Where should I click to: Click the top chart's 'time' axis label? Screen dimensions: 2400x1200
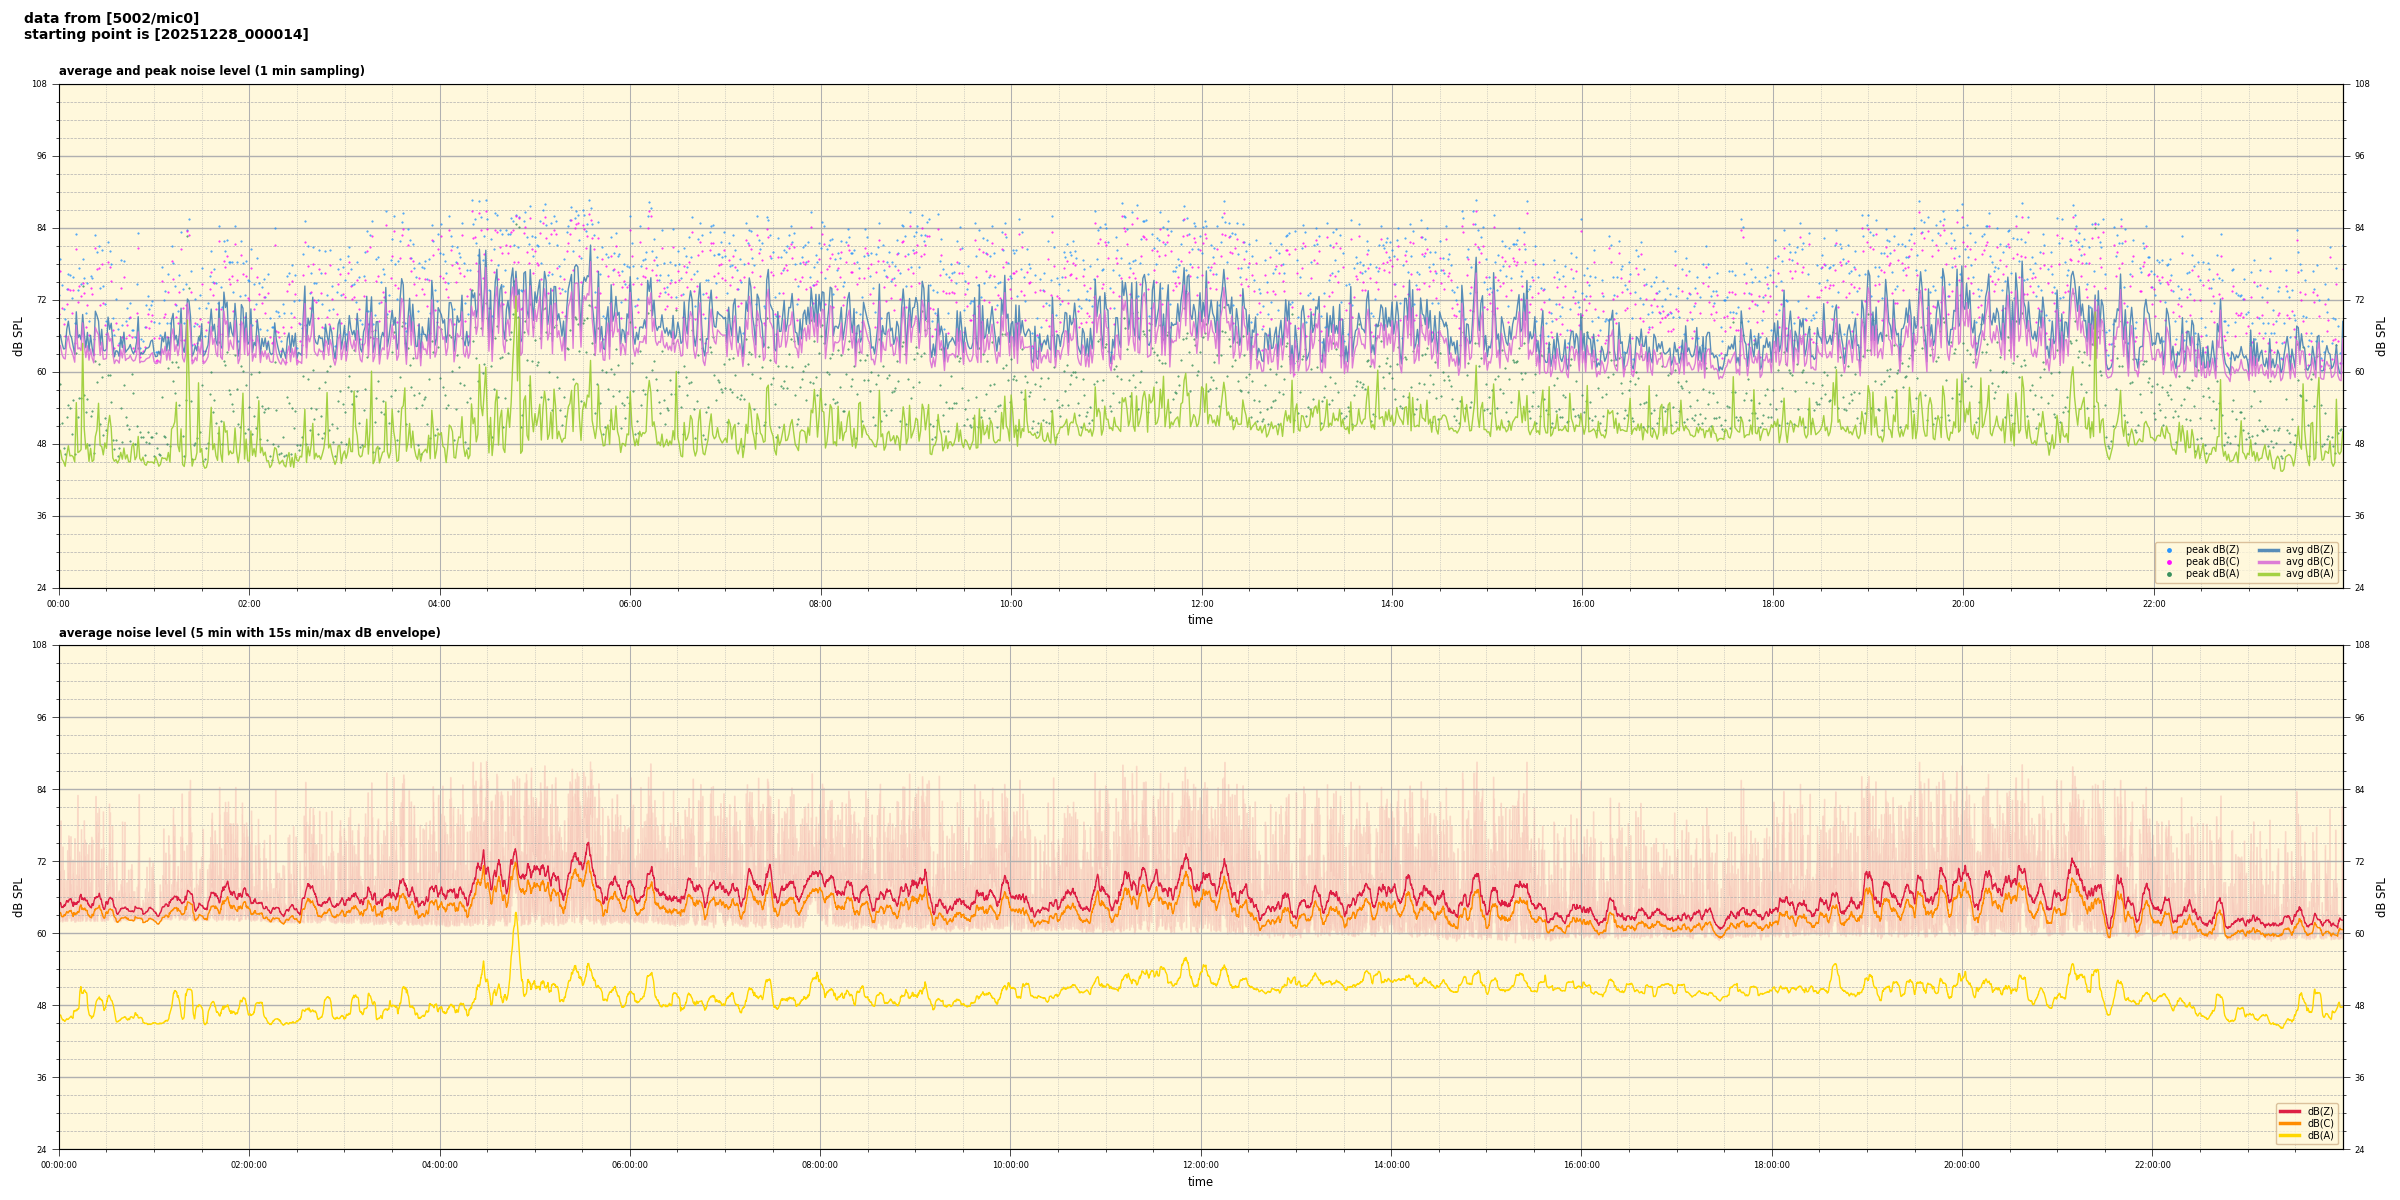(1200, 620)
